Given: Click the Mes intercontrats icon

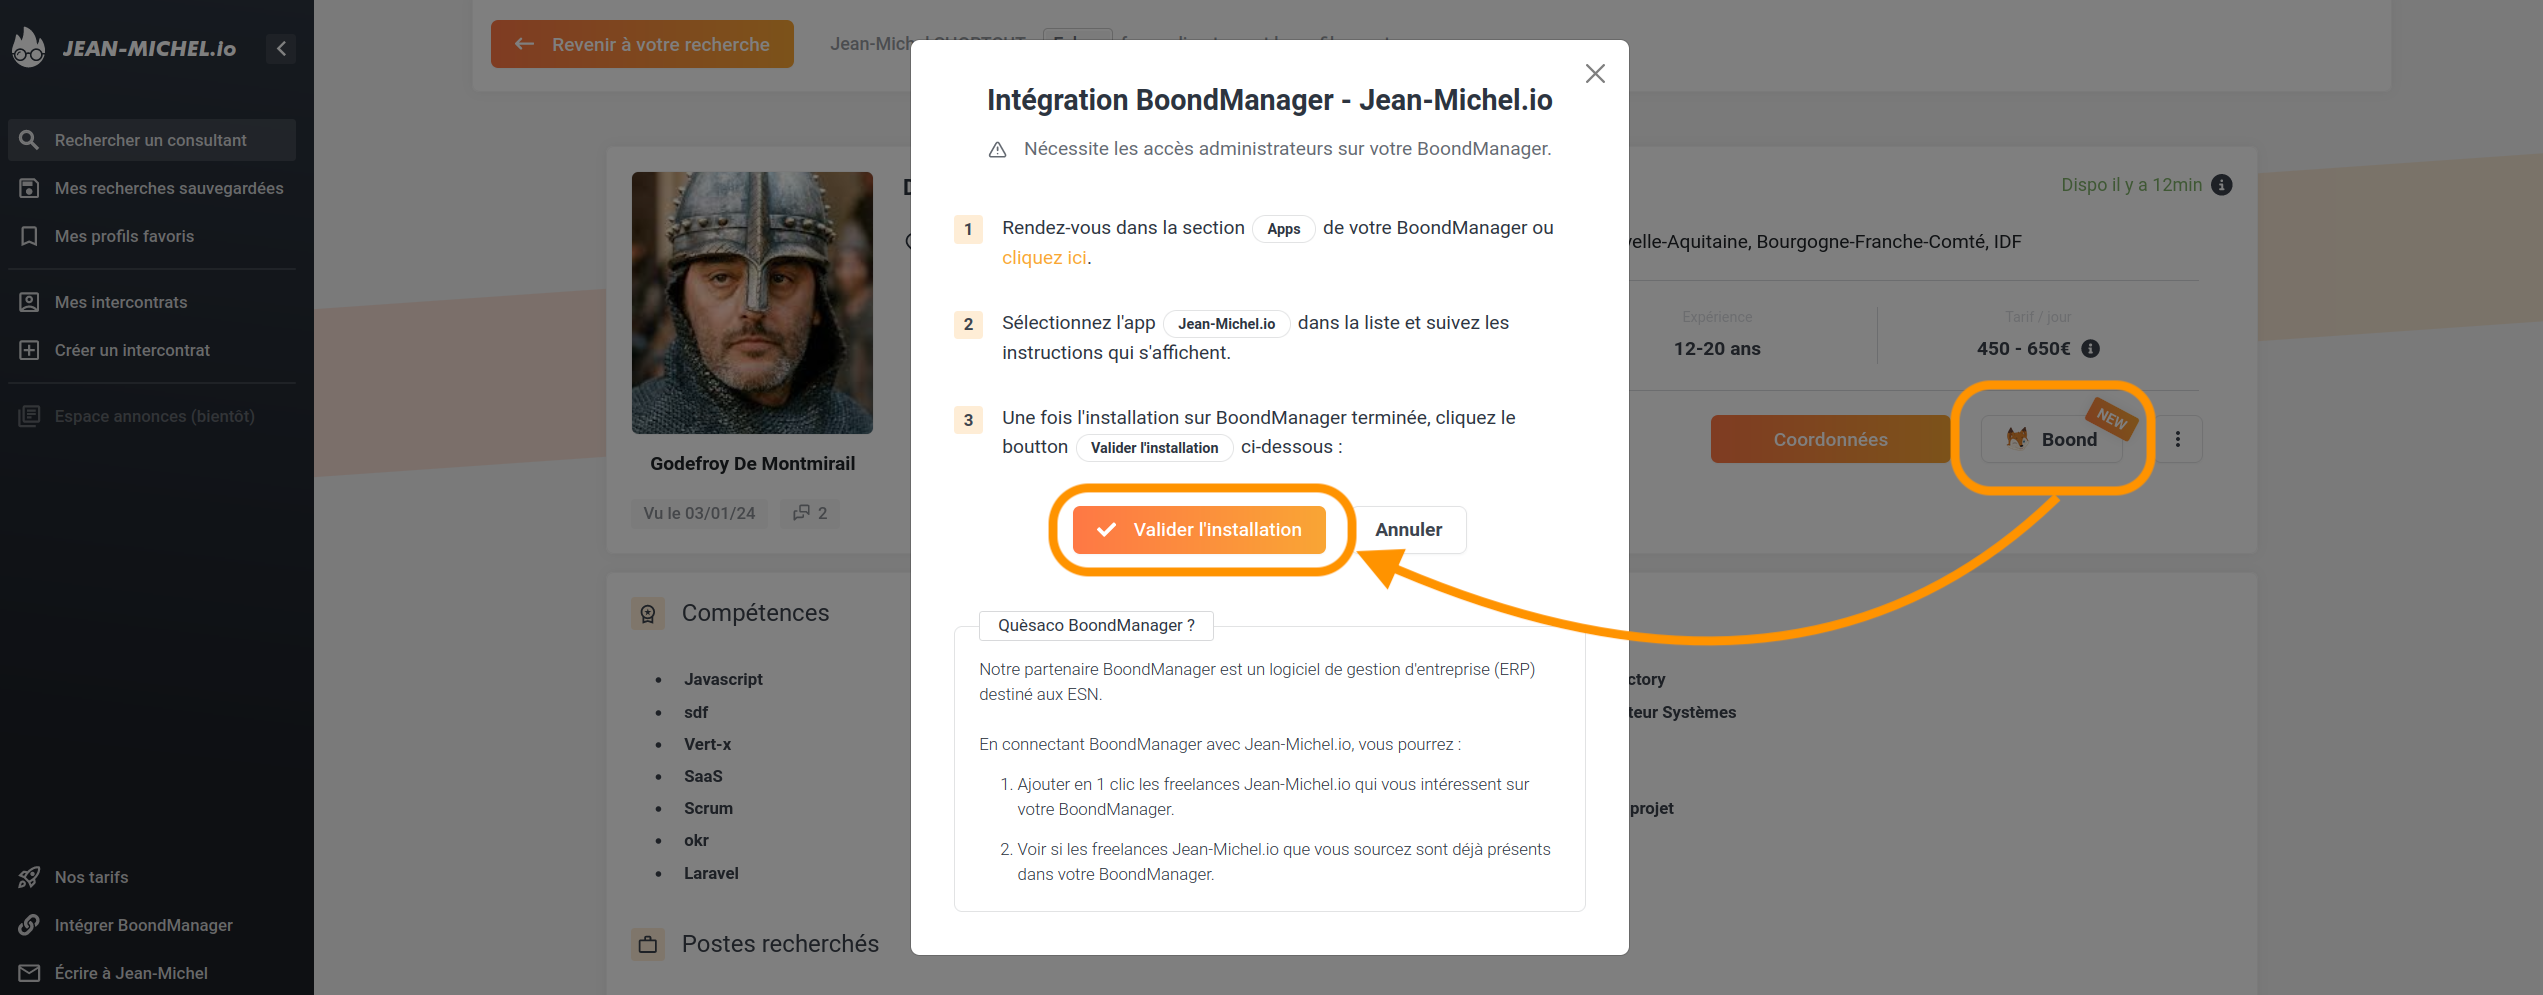Looking at the screenshot, I should [x=29, y=302].
